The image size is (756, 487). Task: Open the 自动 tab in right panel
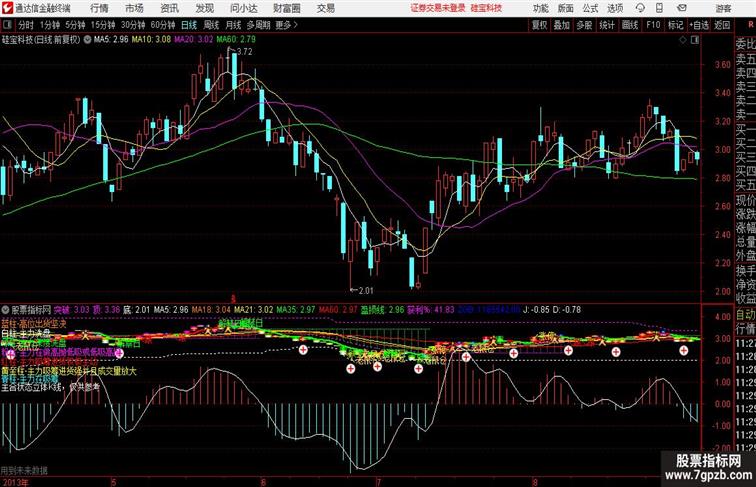pos(745,316)
